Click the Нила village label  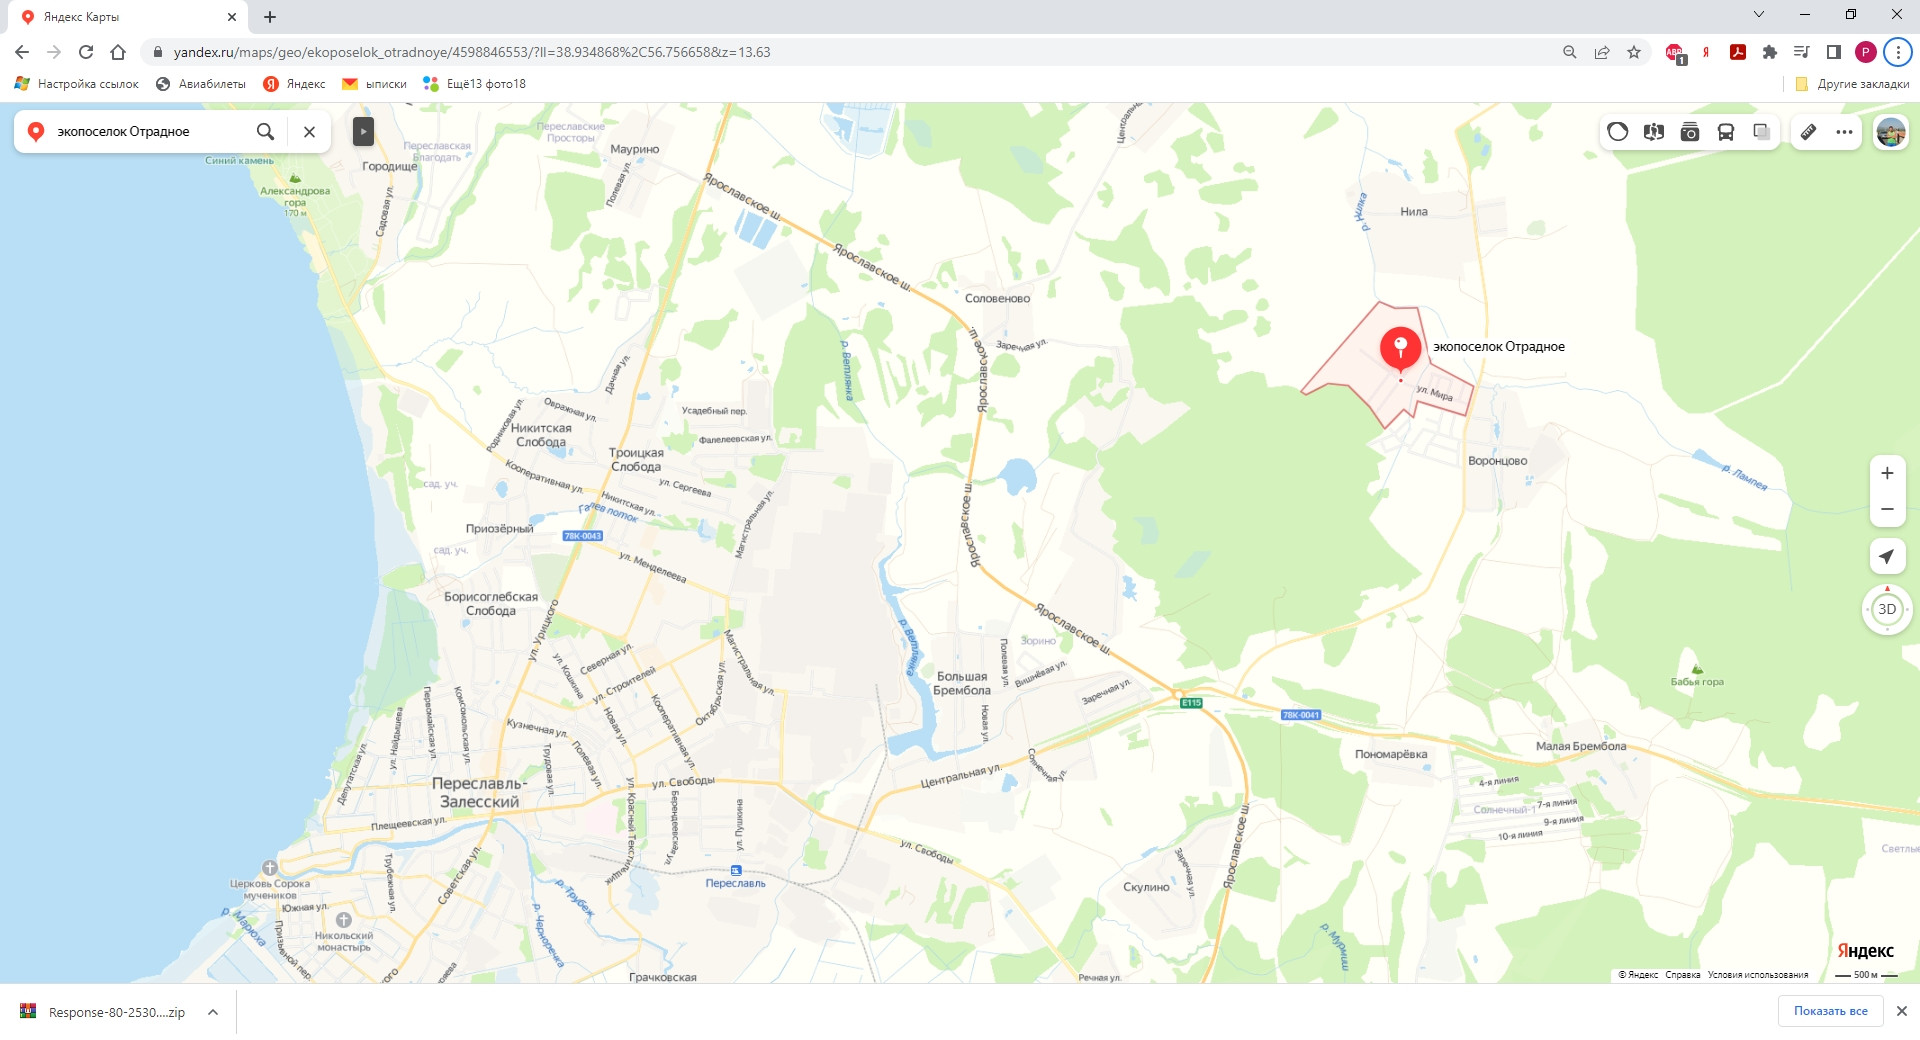point(1414,212)
